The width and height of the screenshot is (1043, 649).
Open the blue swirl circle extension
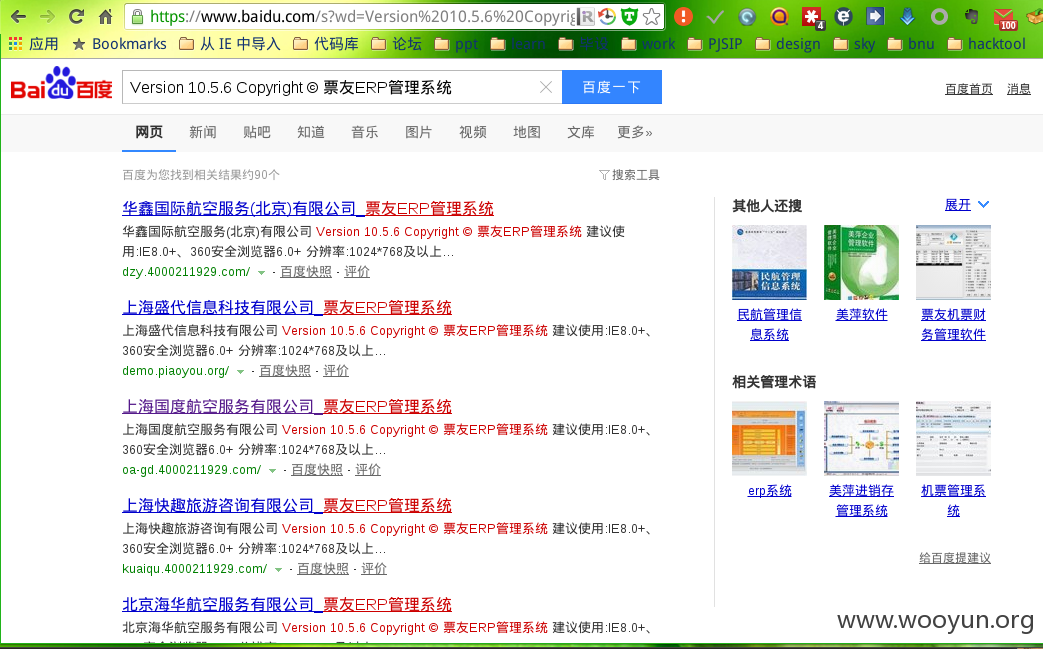pyautogui.click(x=747, y=17)
